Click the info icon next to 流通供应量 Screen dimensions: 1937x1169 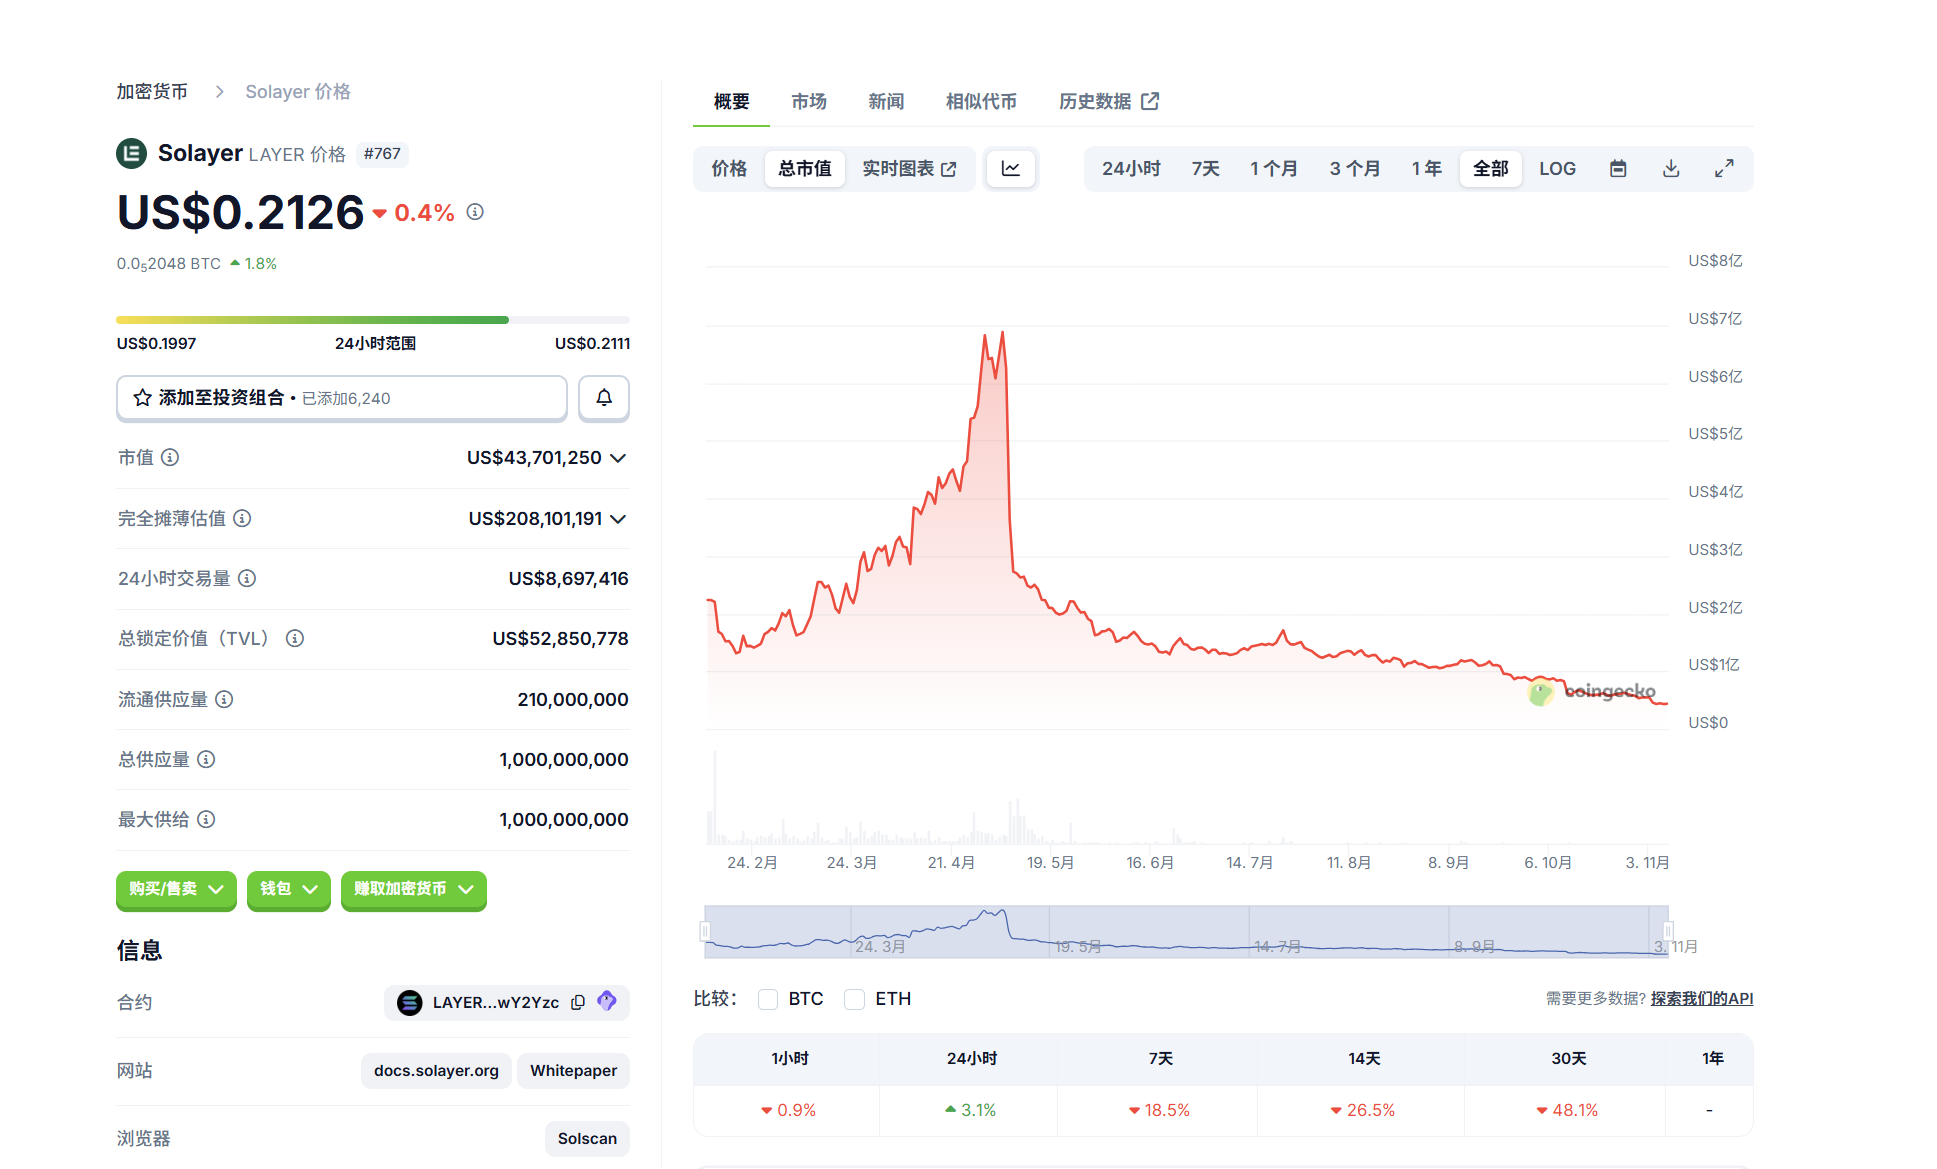tap(224, 699)
